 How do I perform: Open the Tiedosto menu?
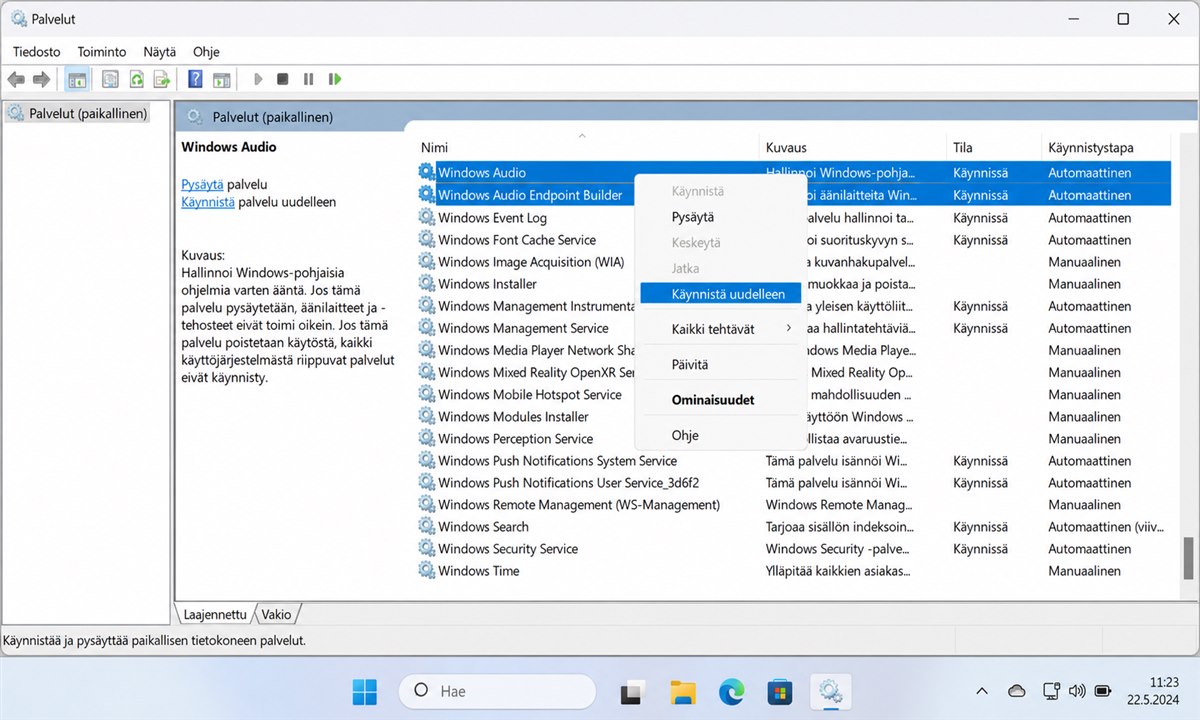pos(37,52)
